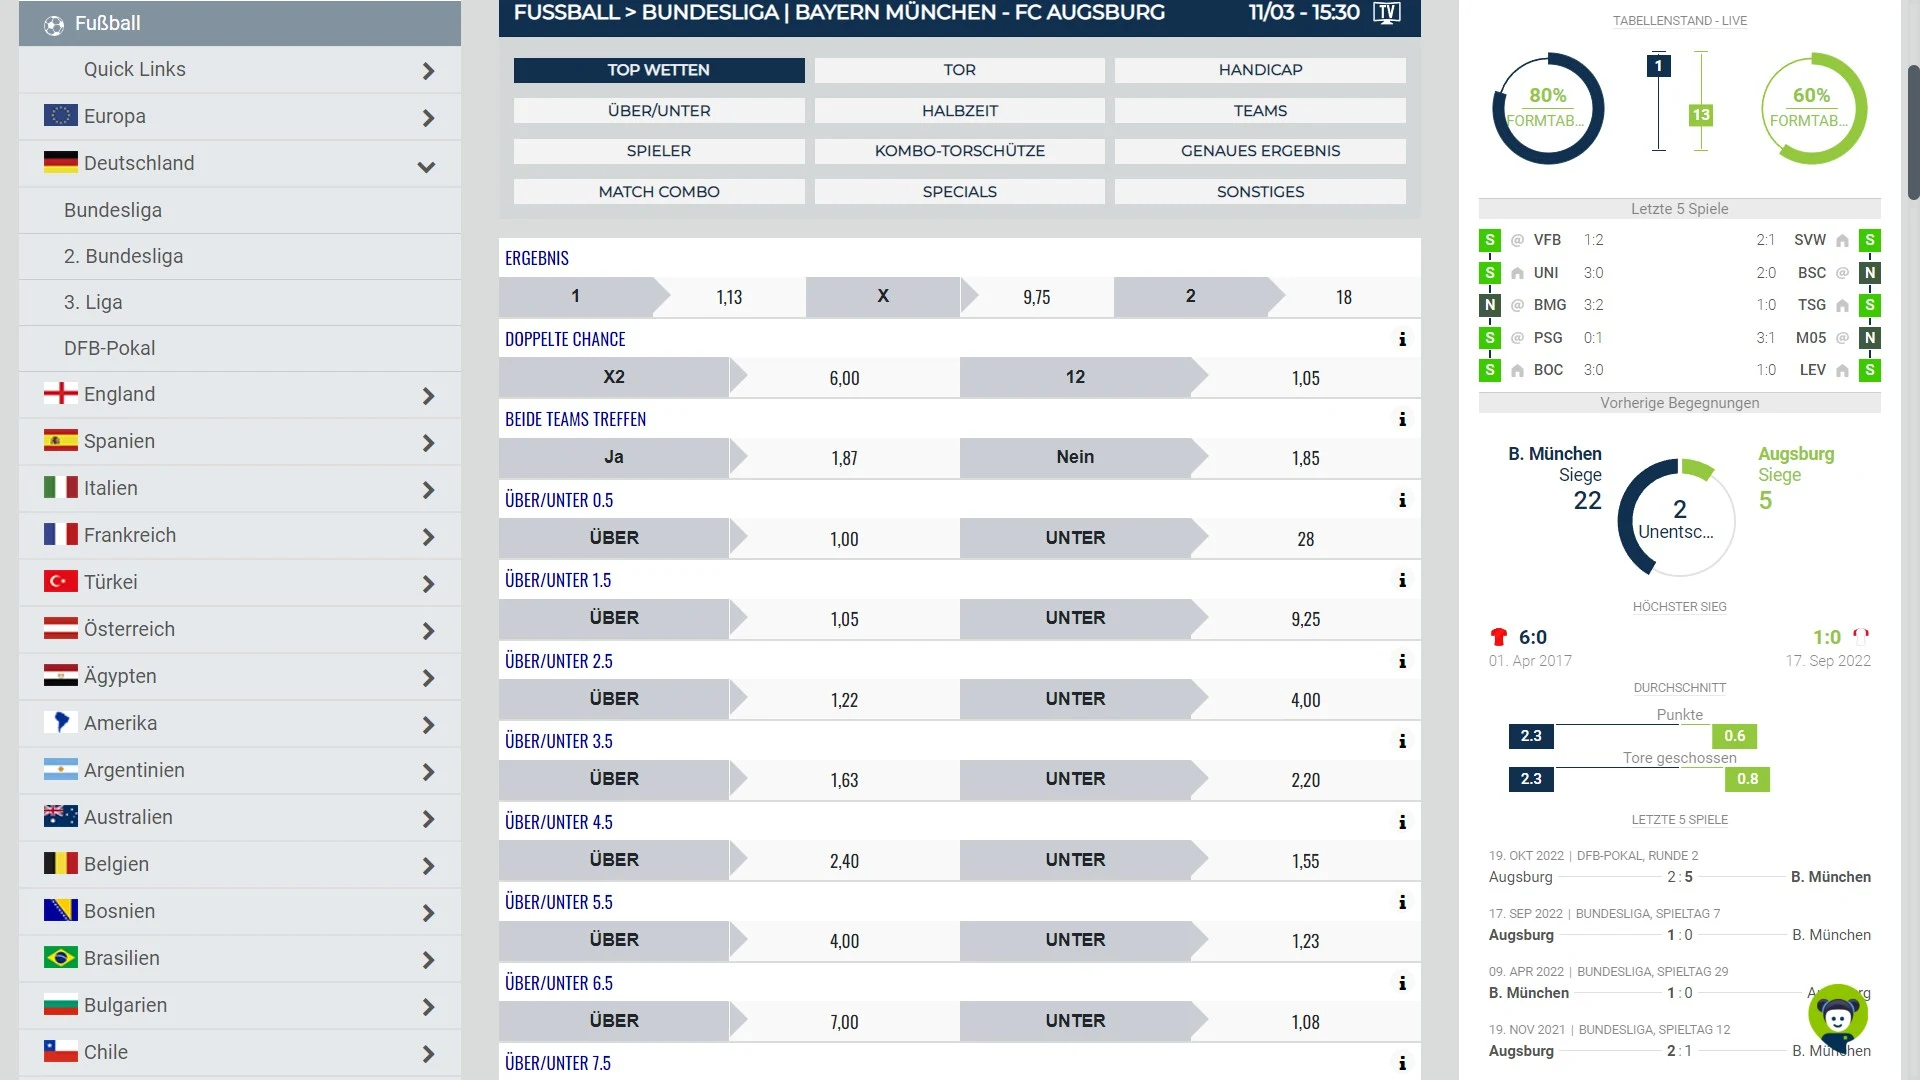Open the chat support mascot icon
The height and width of the screenshot is (1080, 1920).
[1838, 1017]
